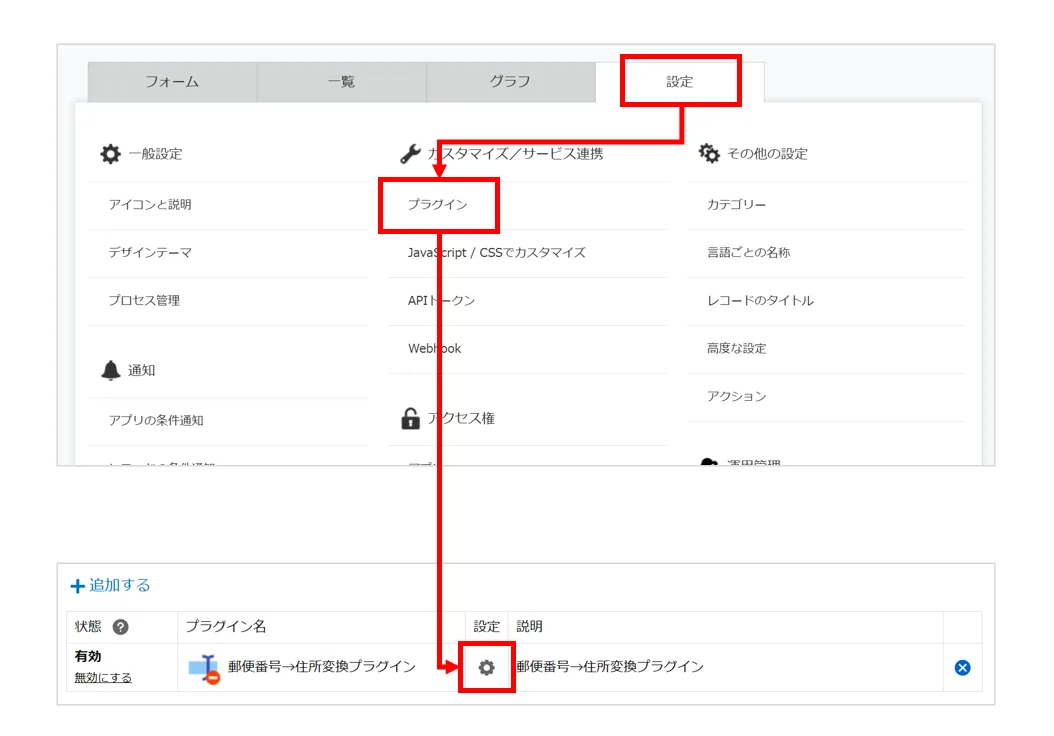Image resolution: width=1054 pixels, height=736 pixels.
Task: Click the 有効 status text
Action: click(x=88, y=656)
